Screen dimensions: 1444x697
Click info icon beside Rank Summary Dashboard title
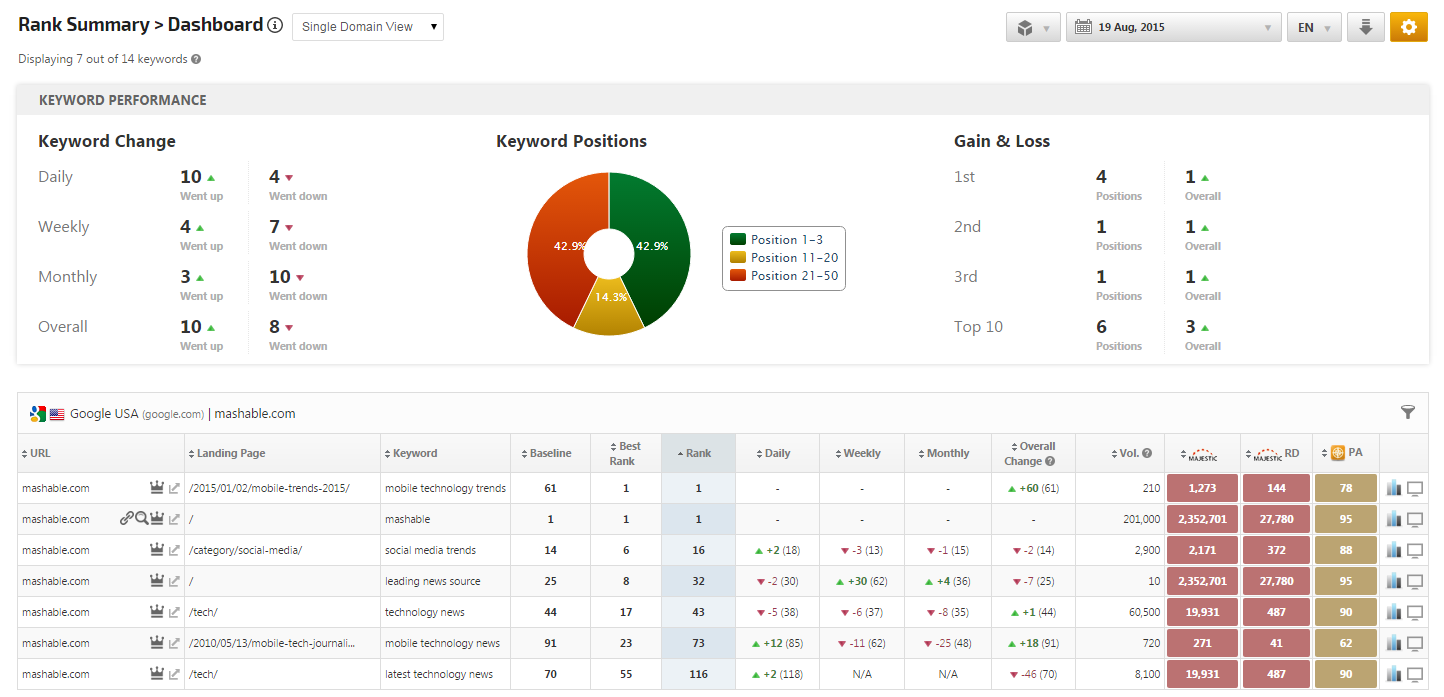(275, 26)
